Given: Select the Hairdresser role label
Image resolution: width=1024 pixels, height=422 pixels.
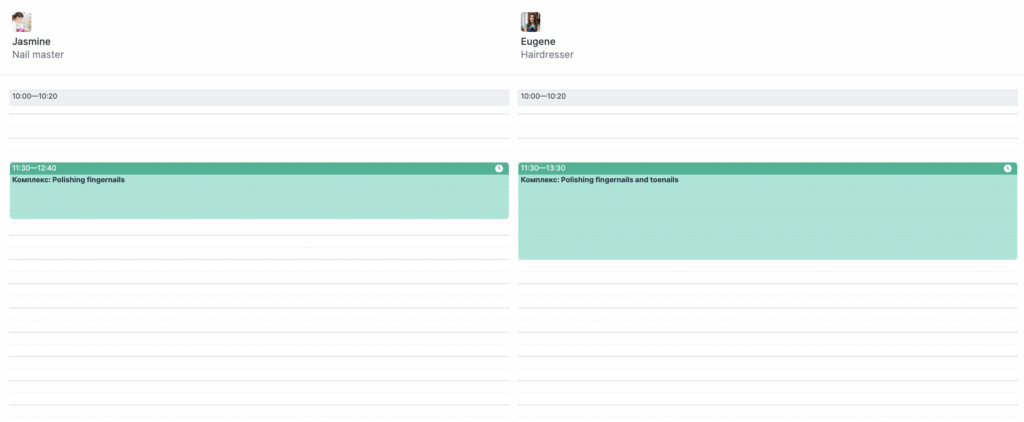Looking at the screenshot, I should (x=547, y=55).
